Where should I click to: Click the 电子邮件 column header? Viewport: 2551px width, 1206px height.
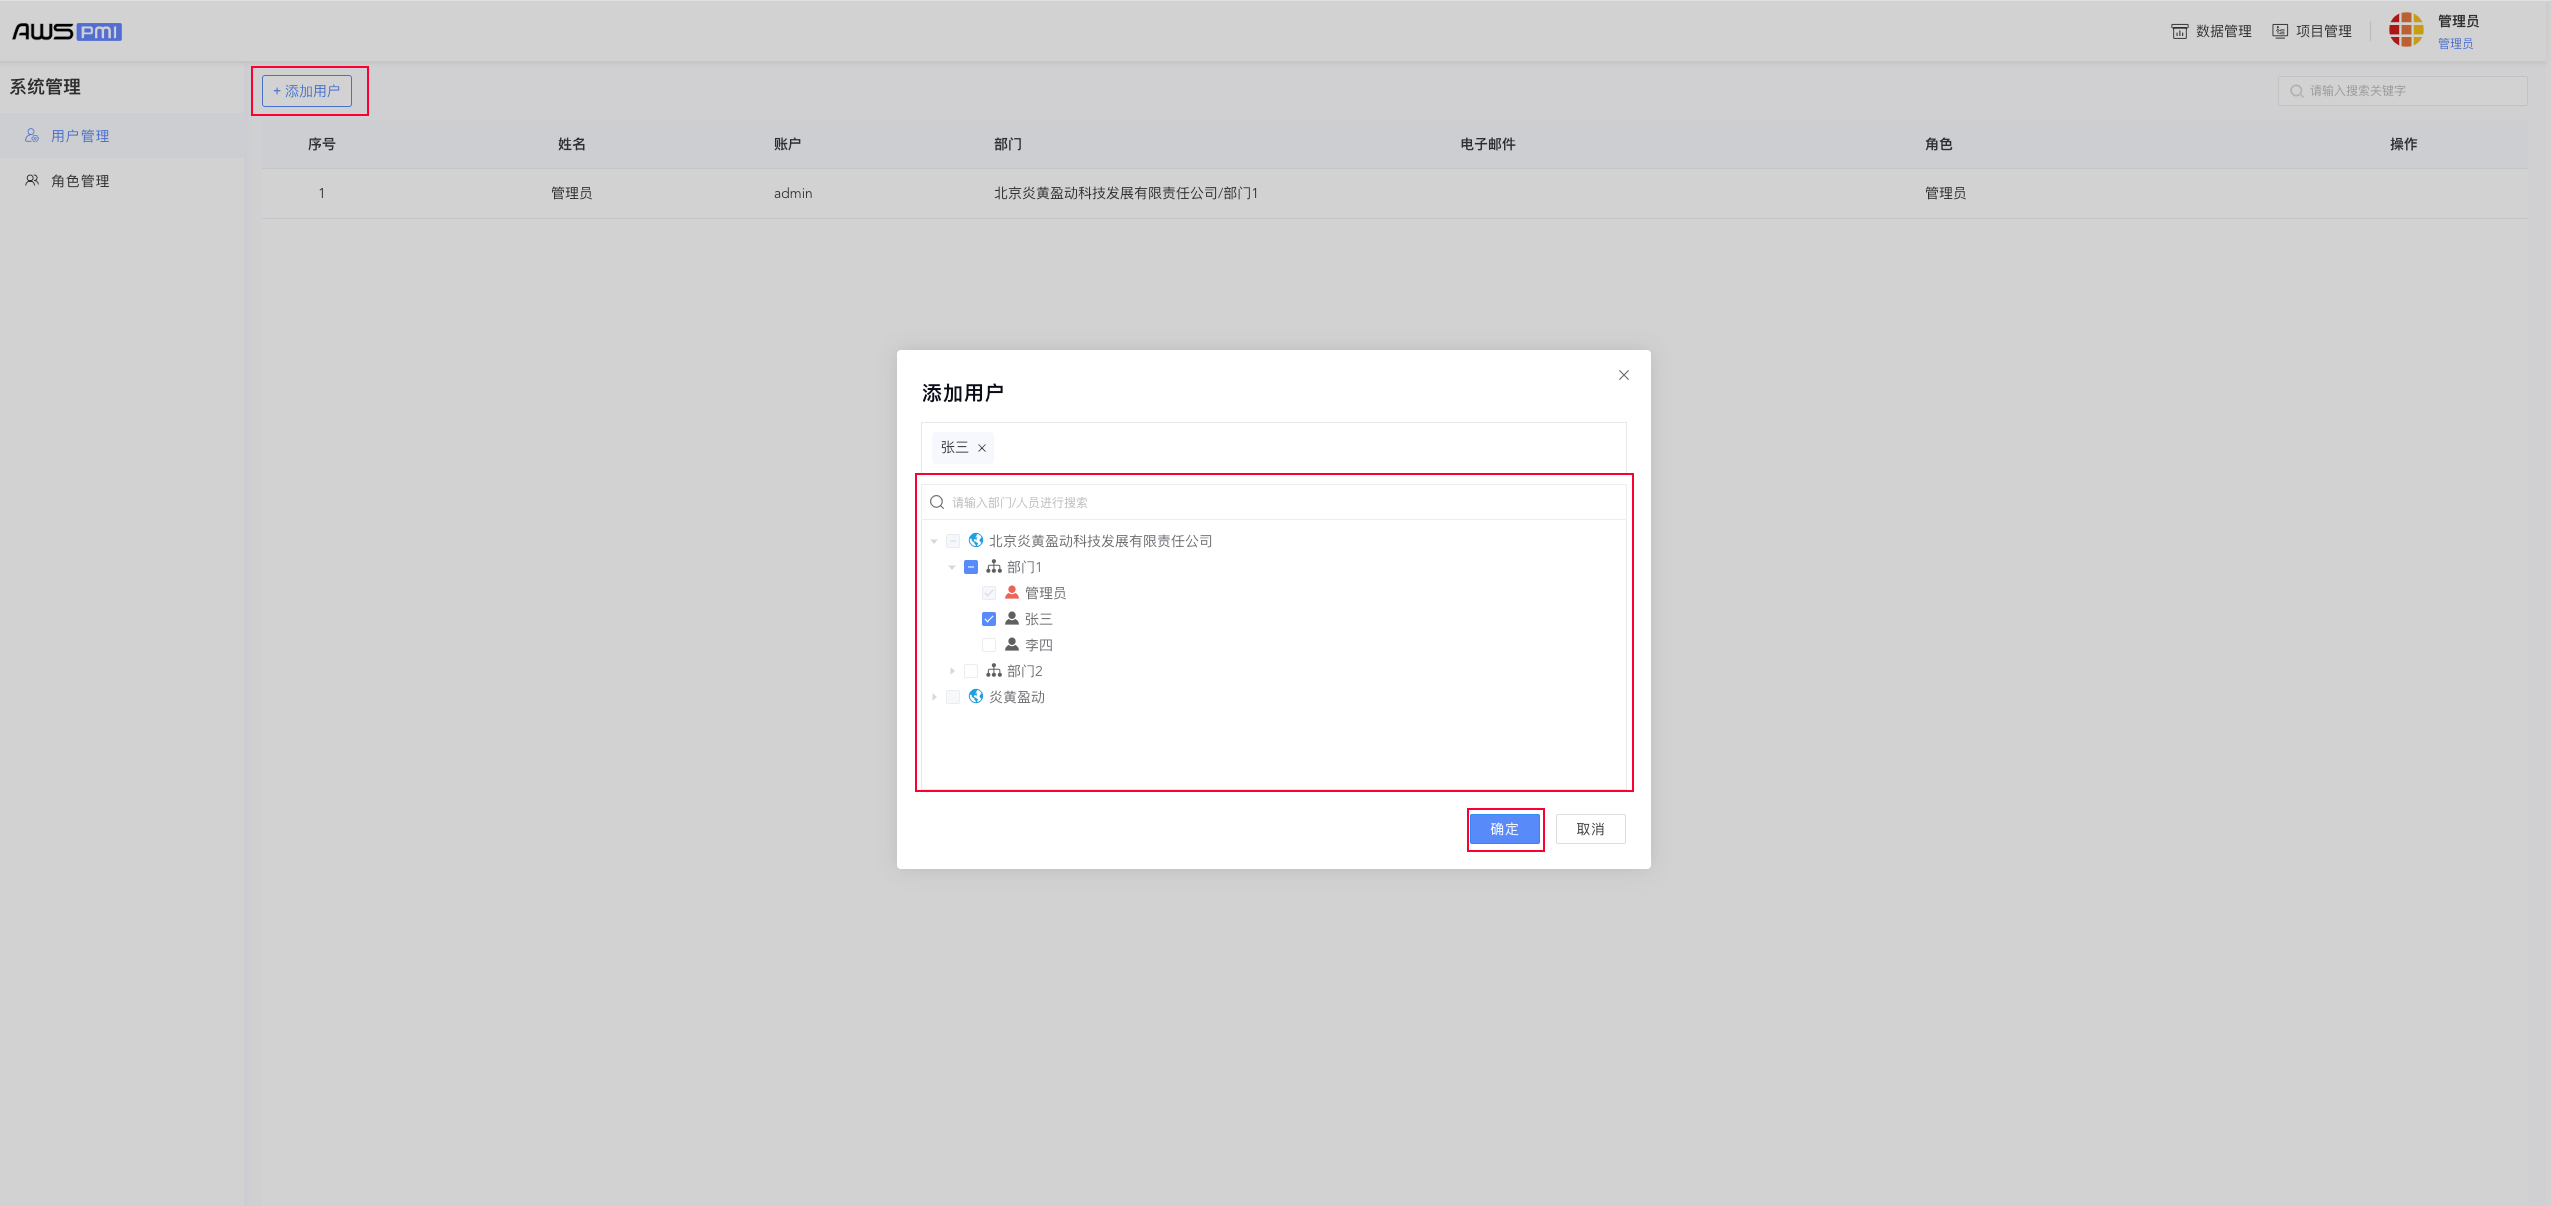(1487, 144)
